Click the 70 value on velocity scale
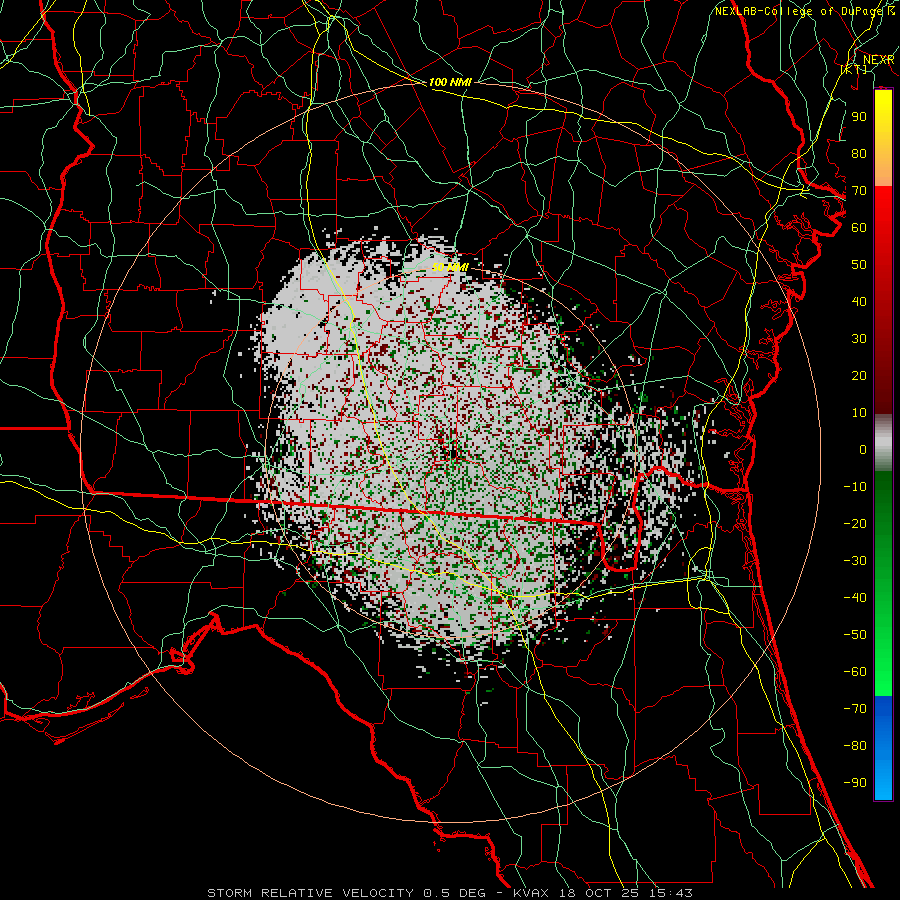Image resolution: width=900 pixels, height=900 pixels. (x=859, y=191)
